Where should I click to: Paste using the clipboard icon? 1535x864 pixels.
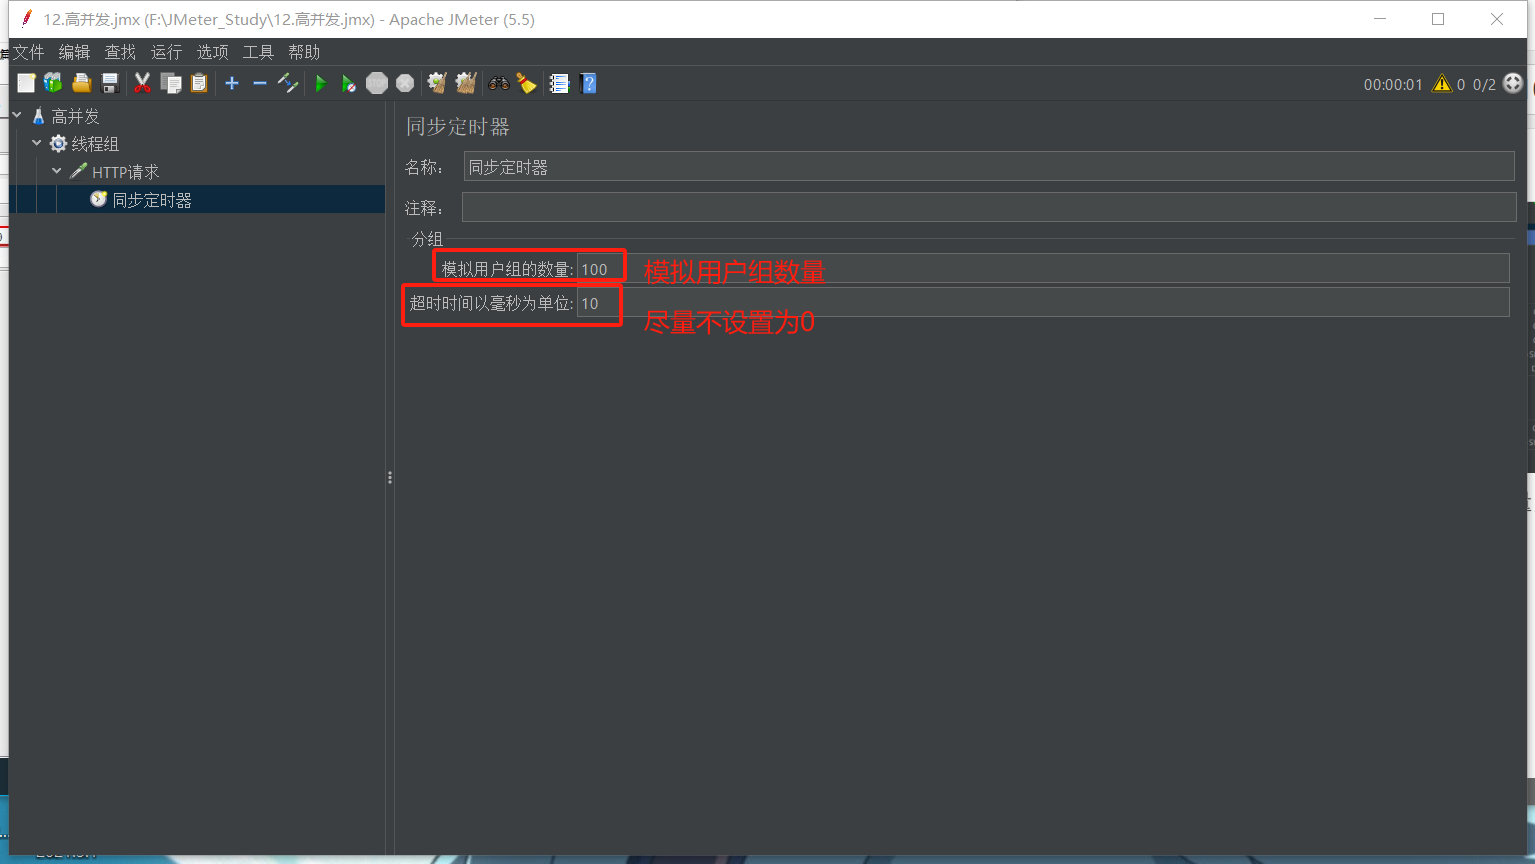199,84
